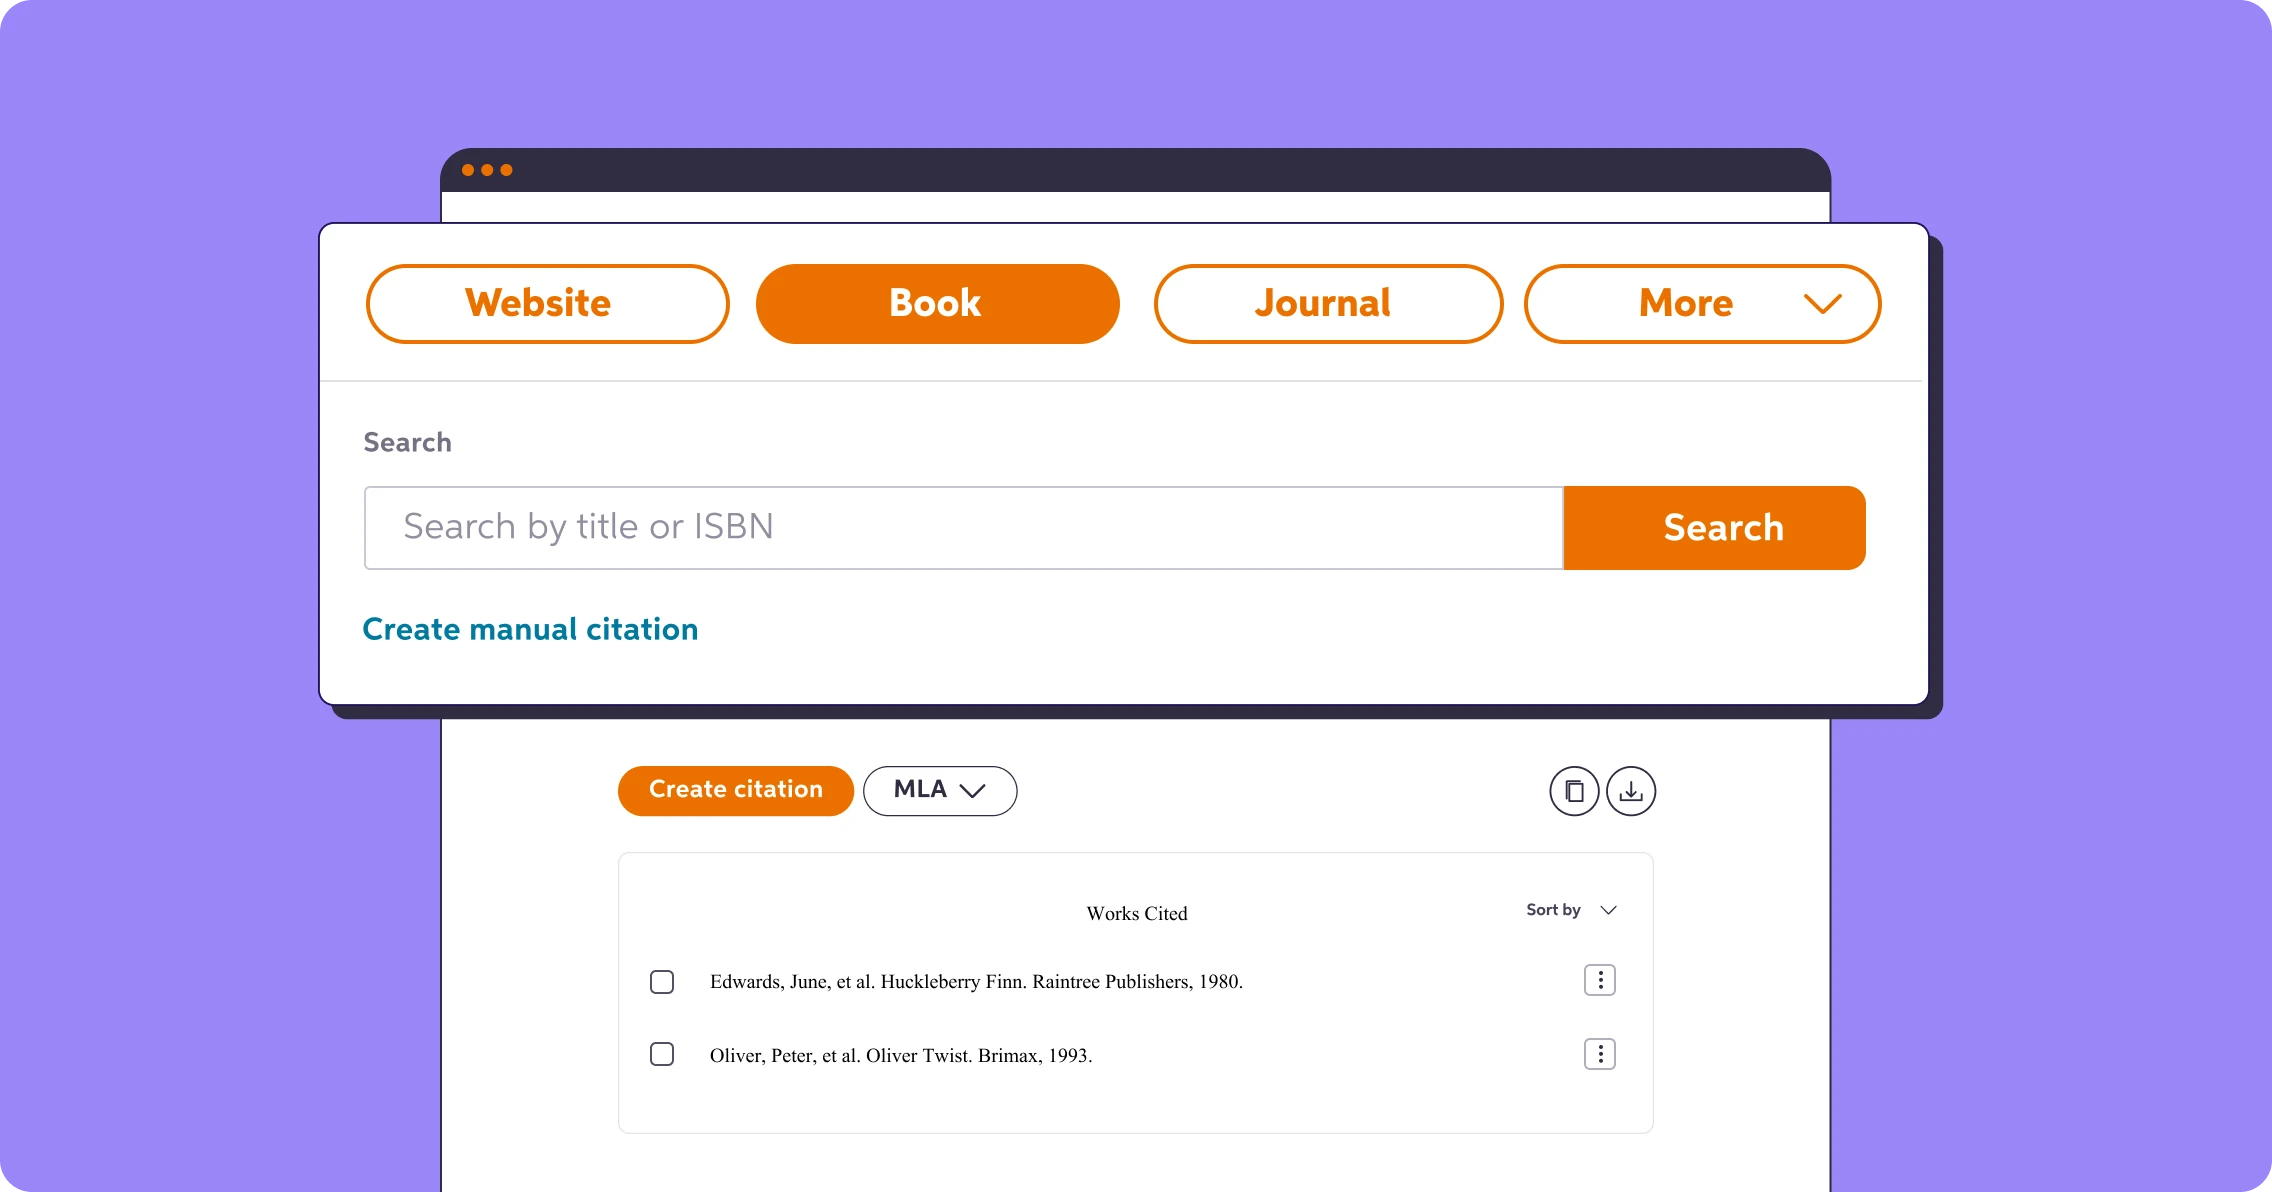The width and height of the screenshot is (2272, 1192).
Task: Select the Oliver Twist citation entry text
Action: tap(901, 1055)
